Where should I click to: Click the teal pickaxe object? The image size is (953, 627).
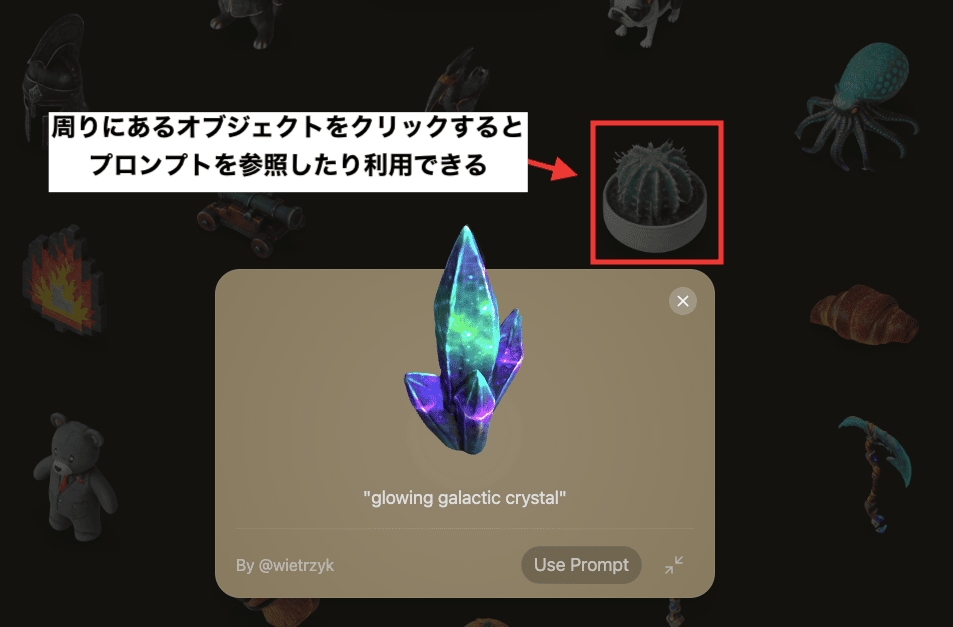[x=876, y=473]
